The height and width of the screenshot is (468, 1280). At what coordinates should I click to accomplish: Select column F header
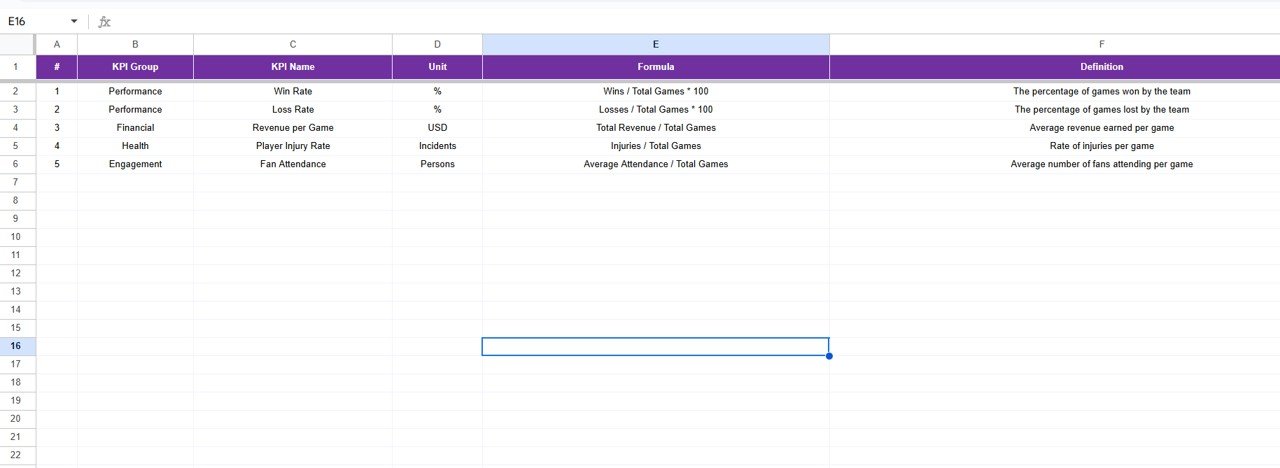1101,44
